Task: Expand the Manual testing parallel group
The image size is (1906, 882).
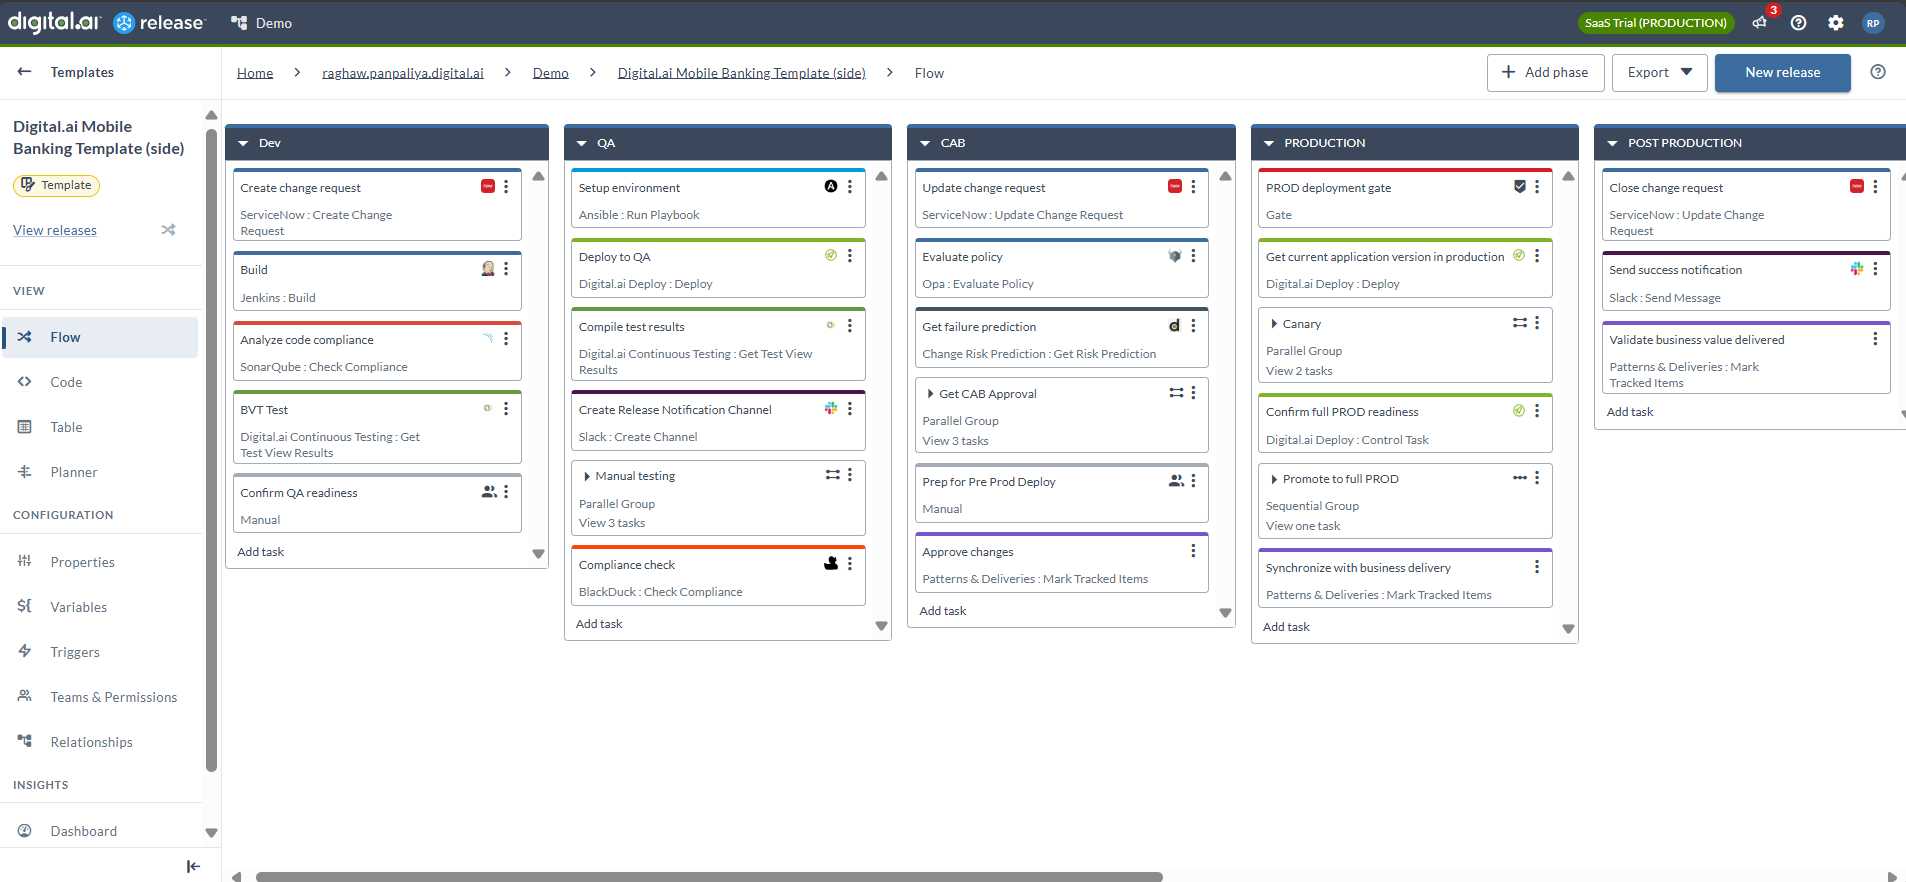Action: click(x=586, y=476)
